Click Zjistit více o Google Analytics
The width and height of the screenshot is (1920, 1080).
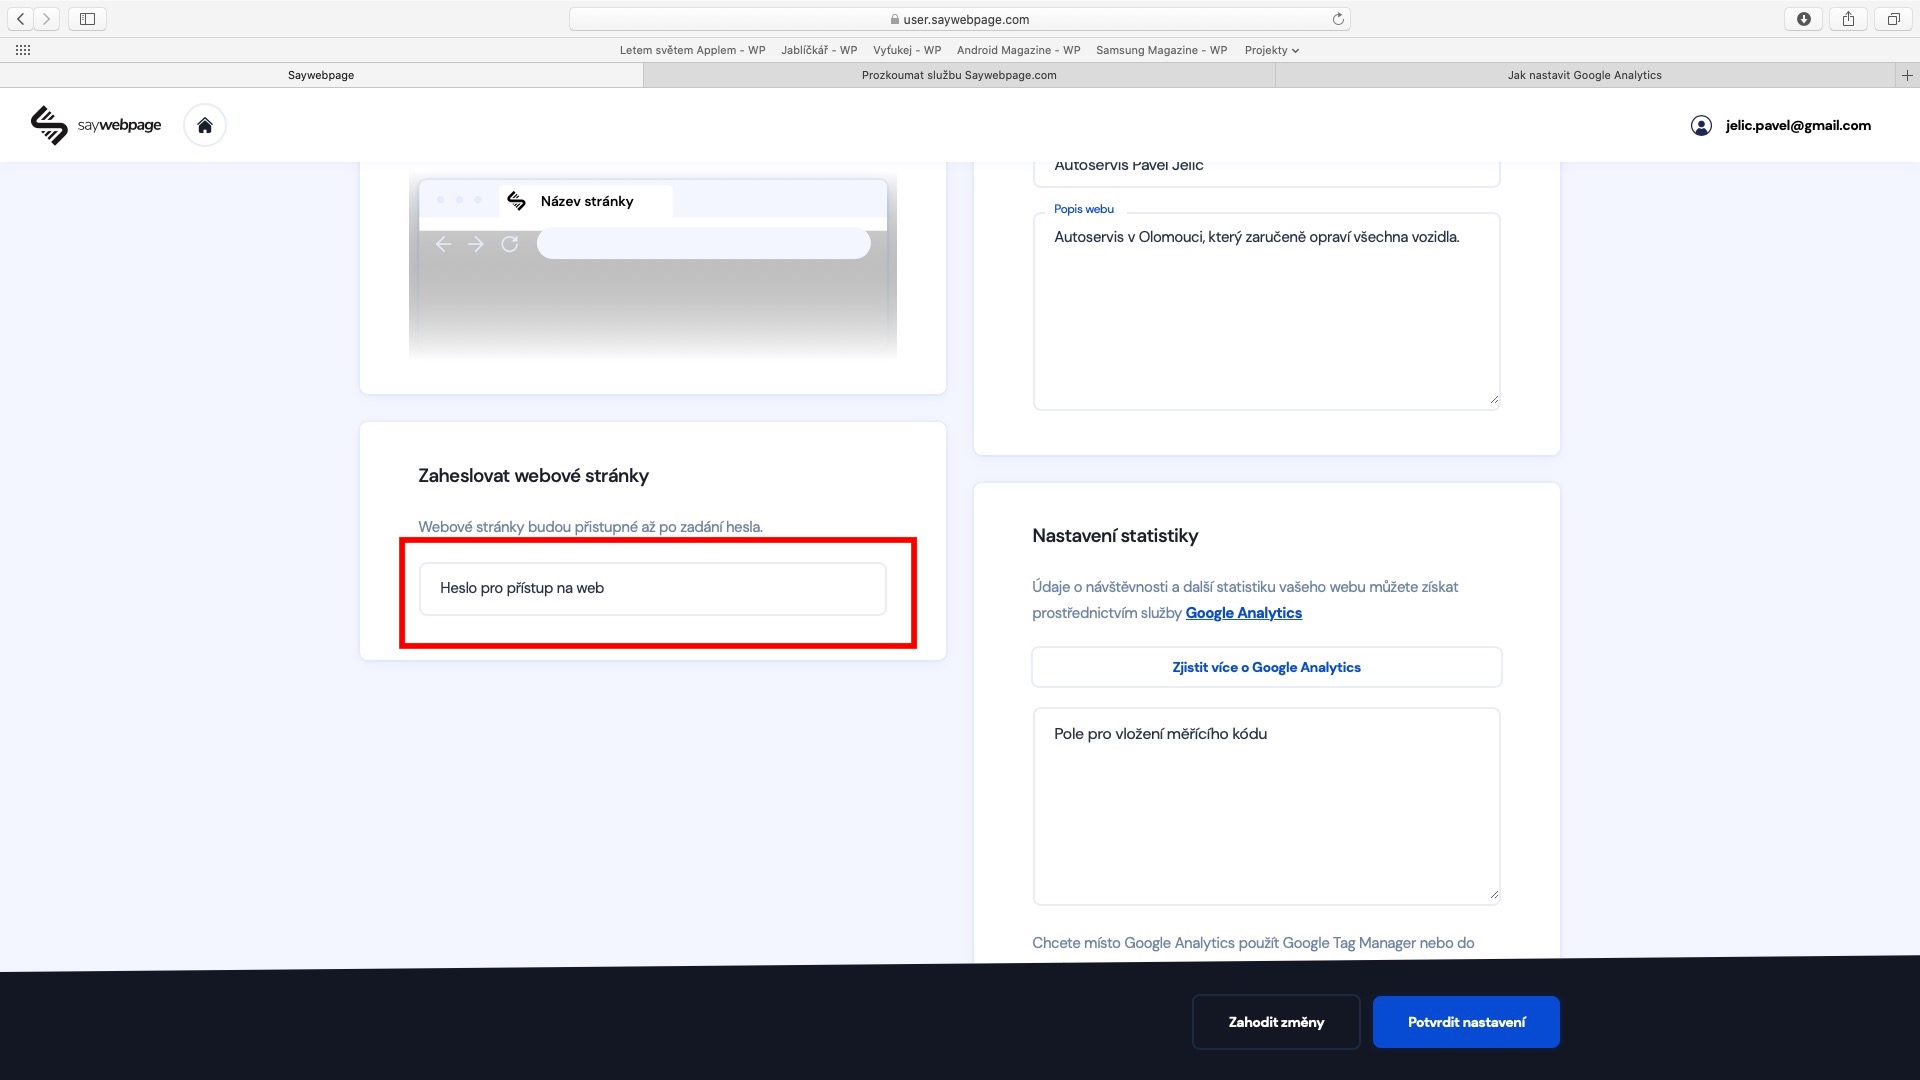(1266, 667)
